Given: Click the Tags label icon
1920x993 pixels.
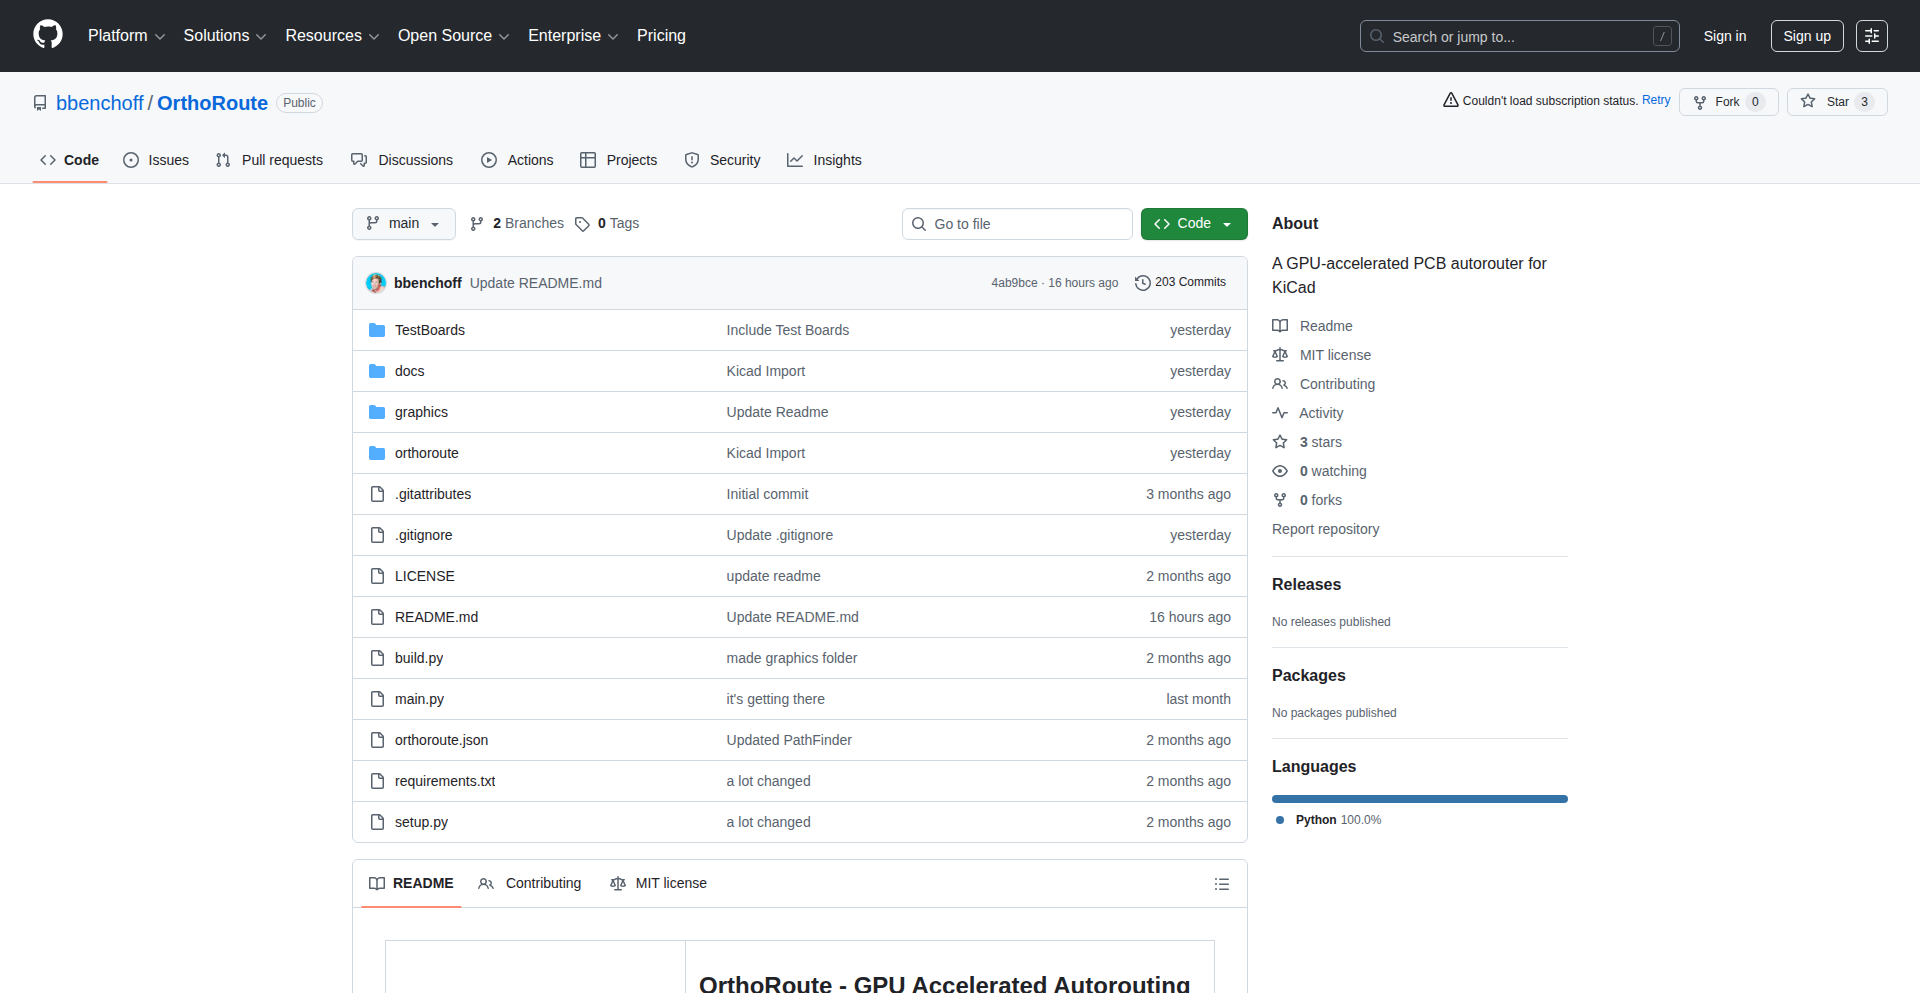Looking at the screenshot, I should click(x=582, y=224).
